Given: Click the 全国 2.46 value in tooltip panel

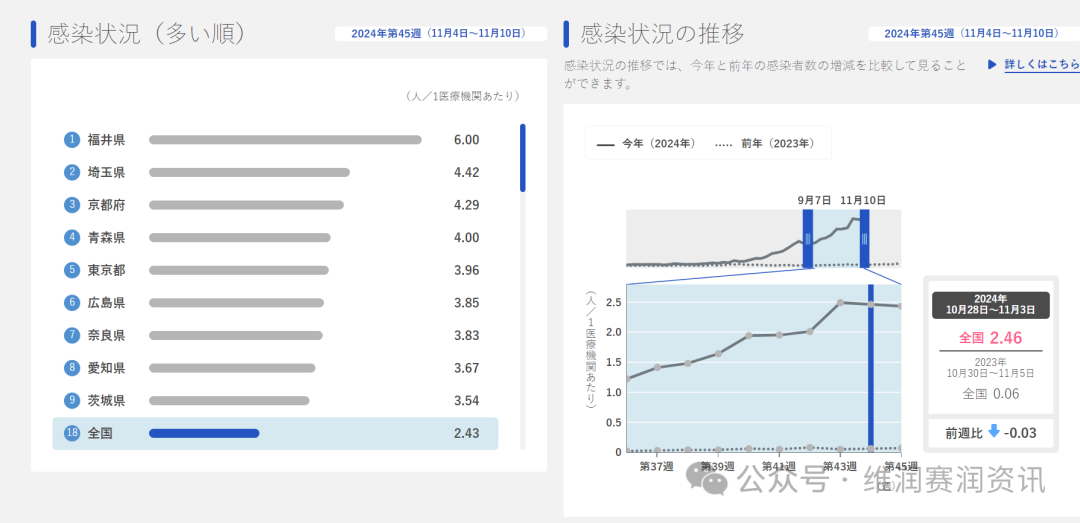Looking at the screenshot, I should (990, 338).
